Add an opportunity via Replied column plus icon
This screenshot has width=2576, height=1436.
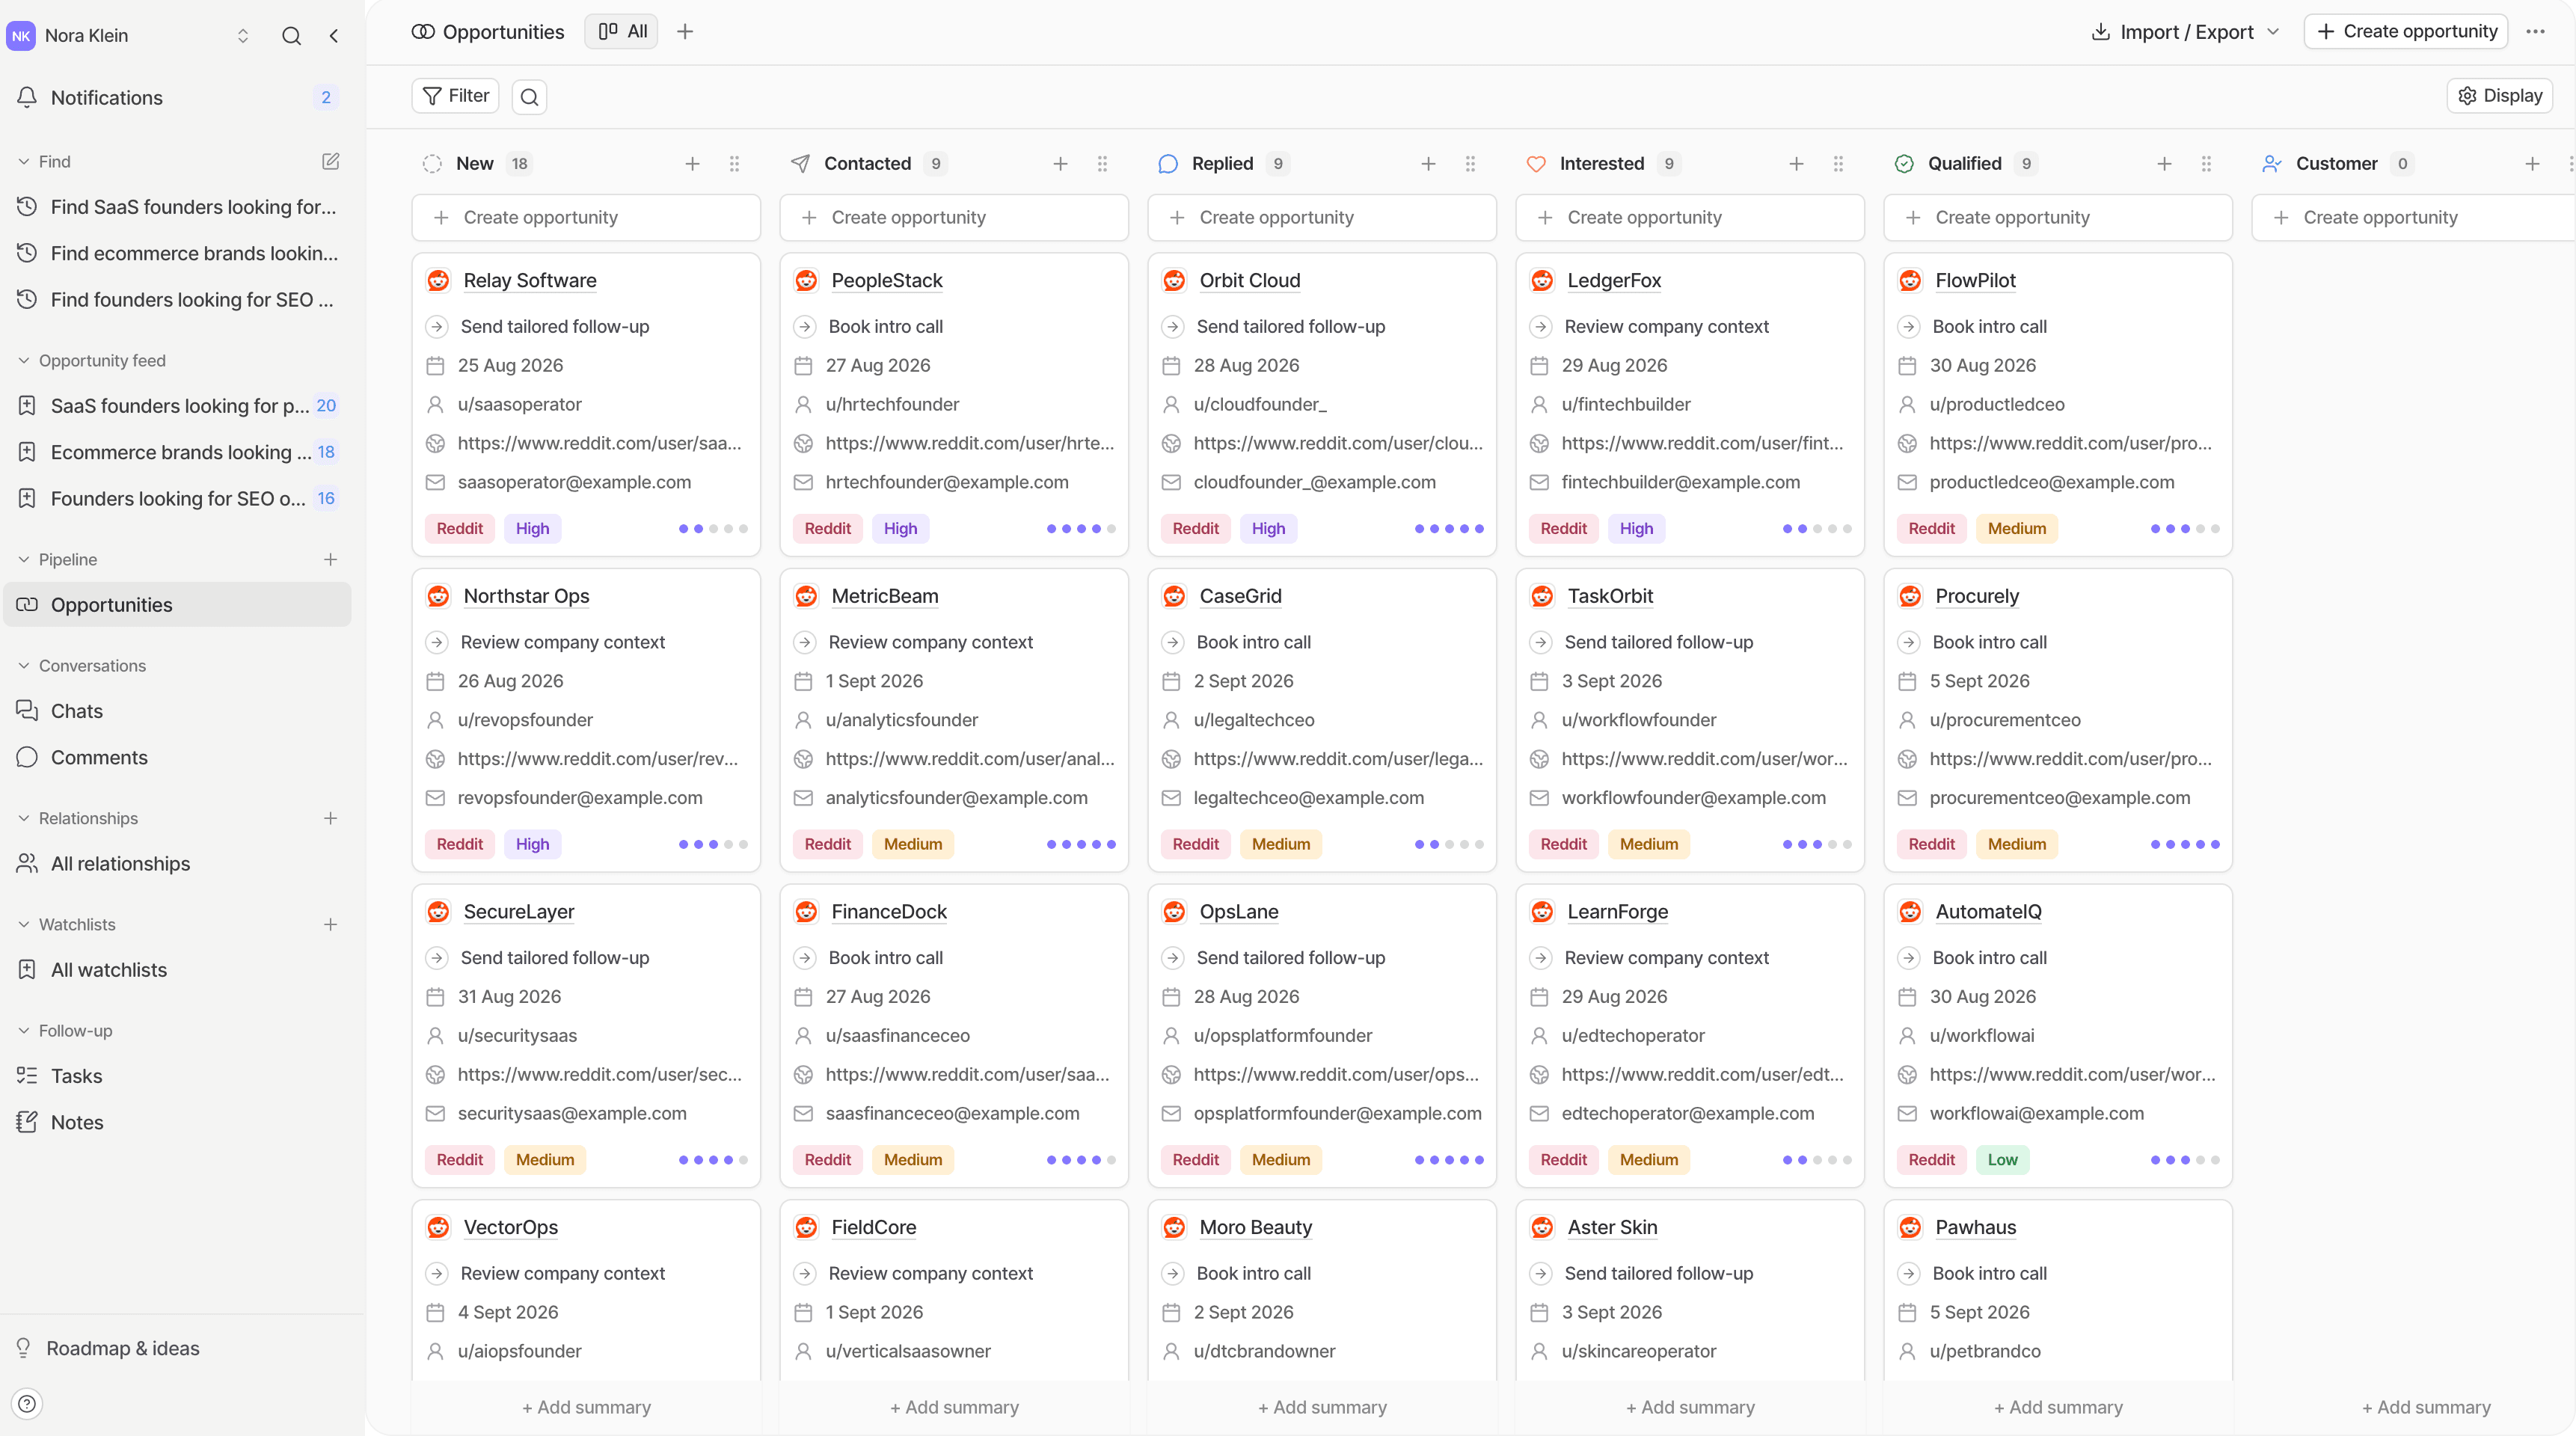1428,163
